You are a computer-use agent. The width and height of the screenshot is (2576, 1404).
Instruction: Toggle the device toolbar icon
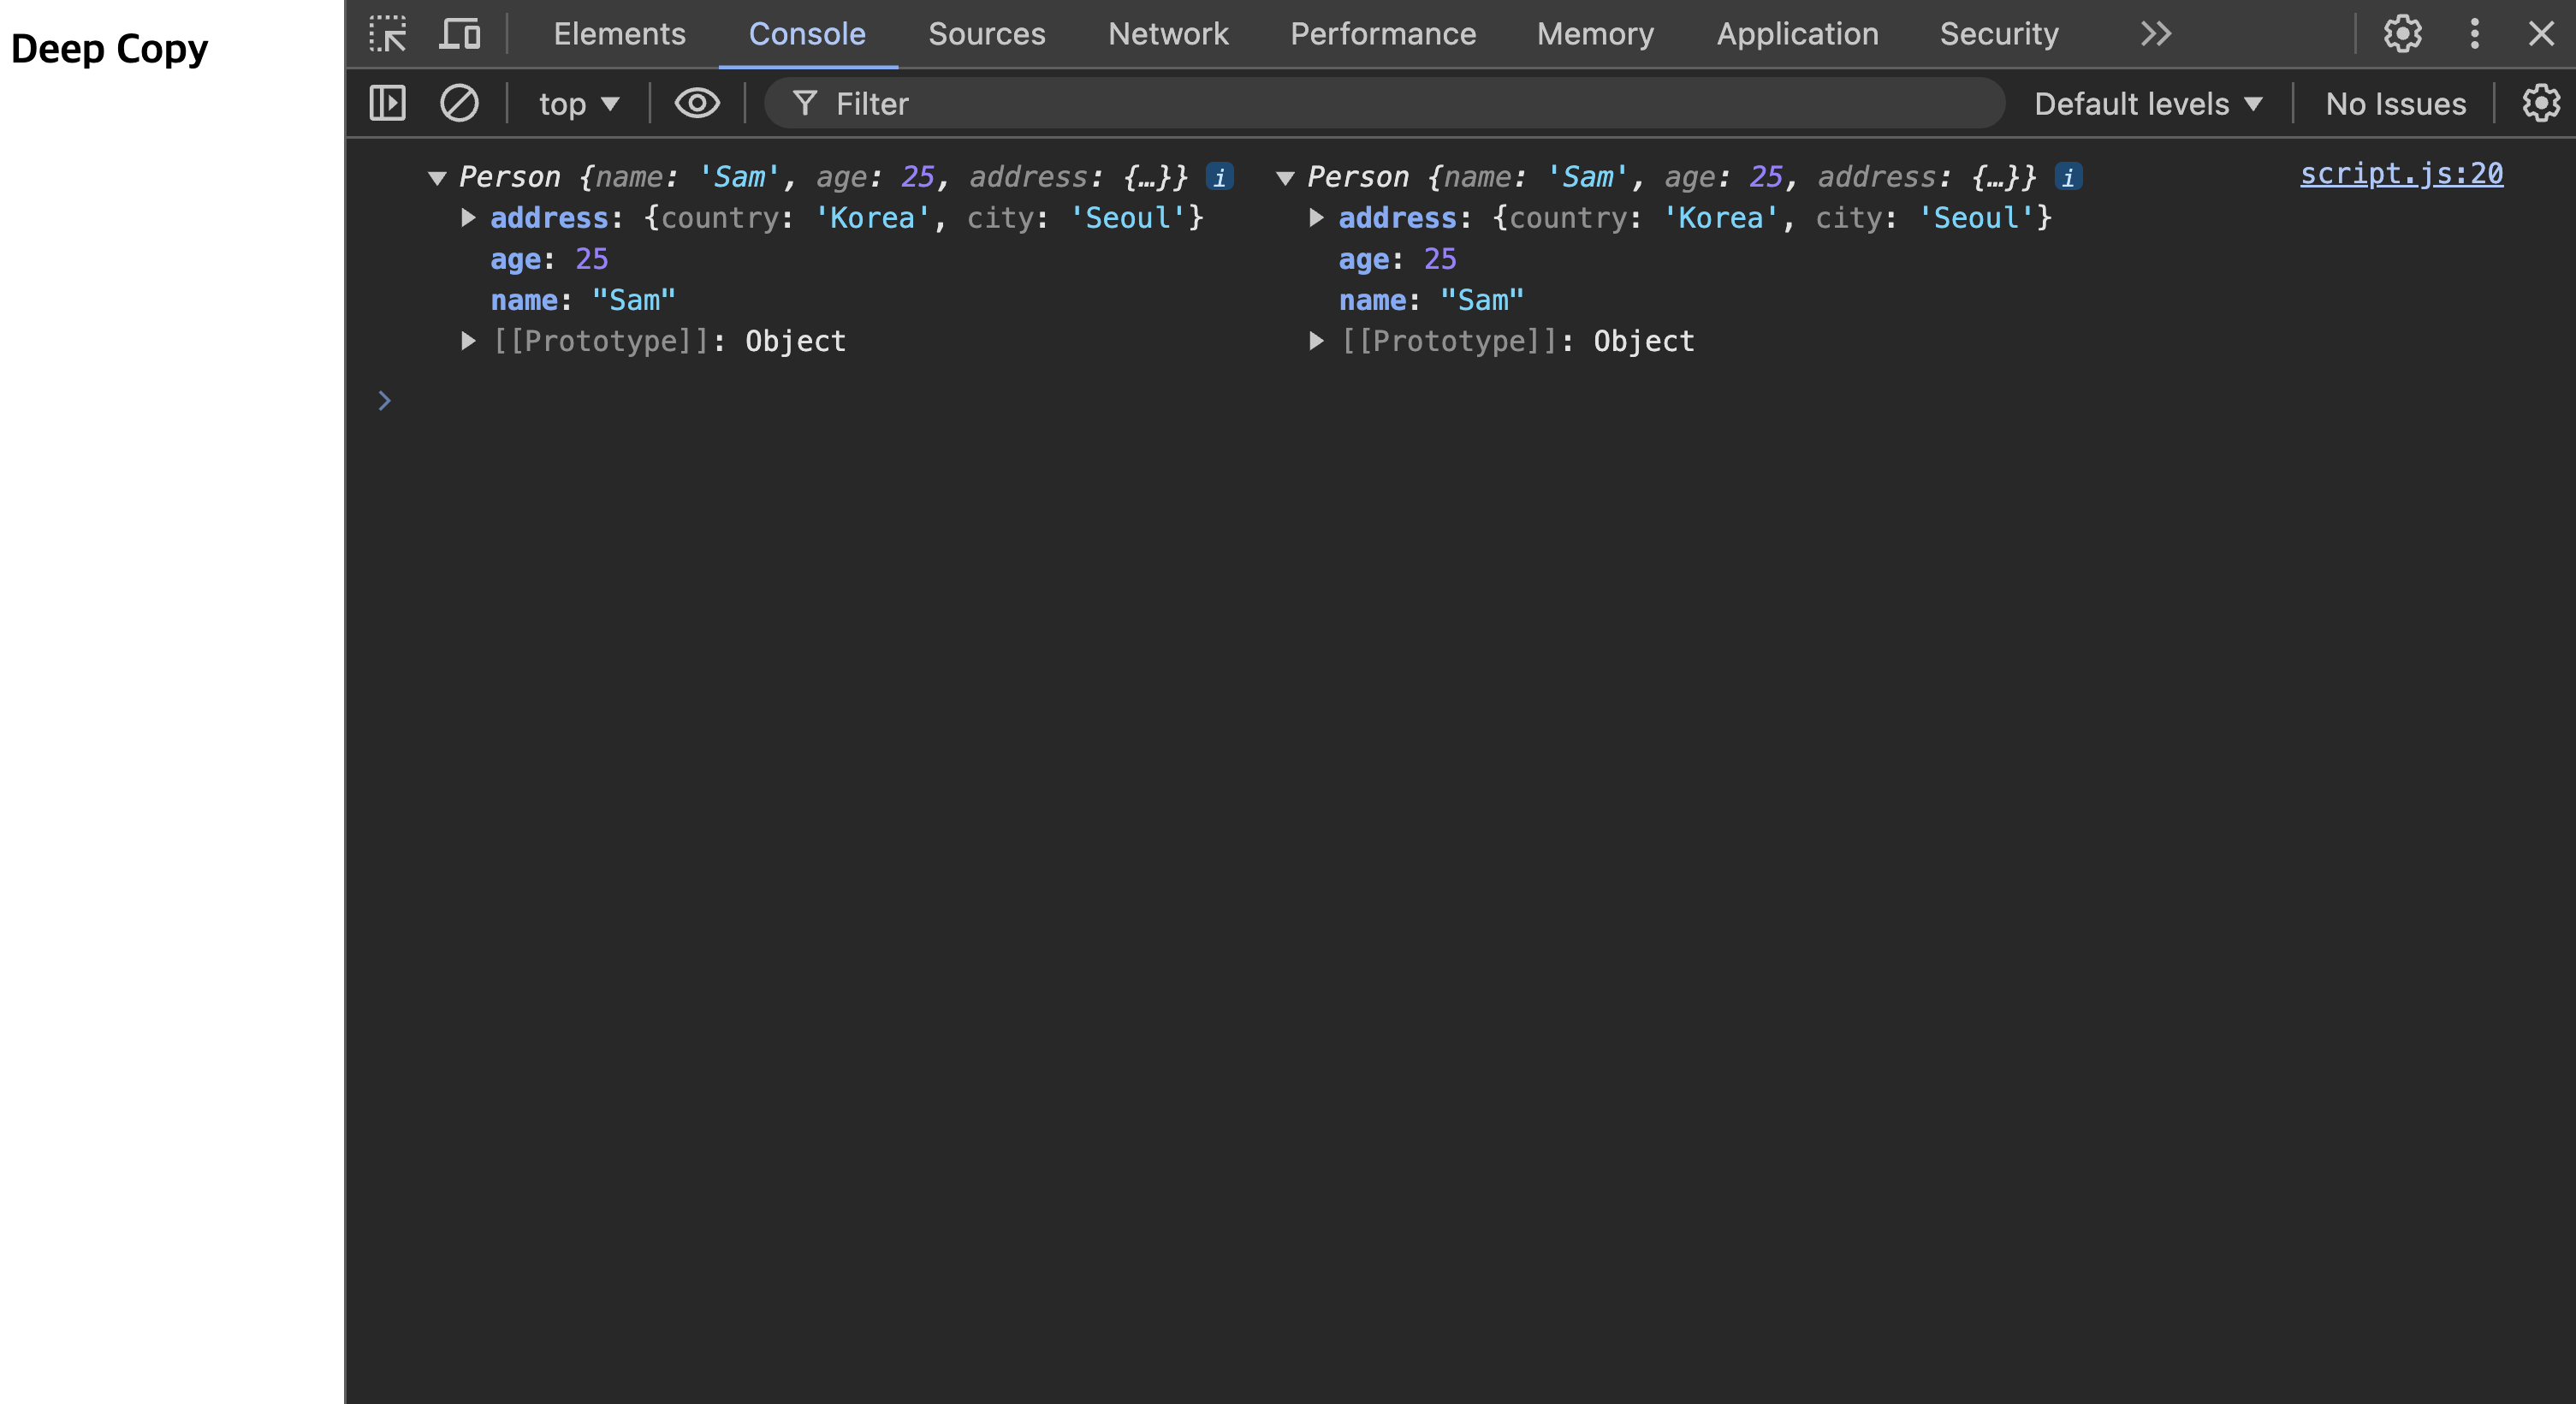click(460, 34)
